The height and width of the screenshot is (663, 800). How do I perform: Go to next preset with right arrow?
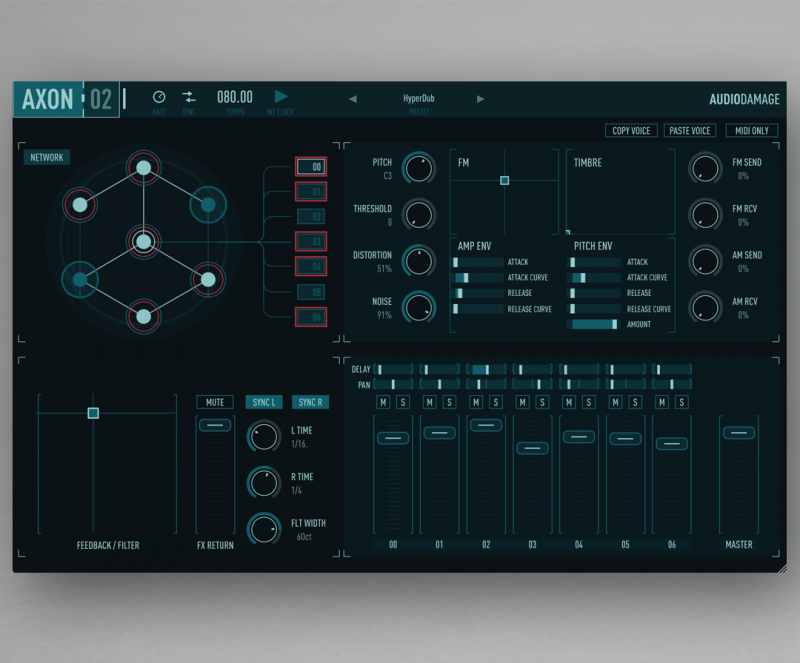click(480, 99)
